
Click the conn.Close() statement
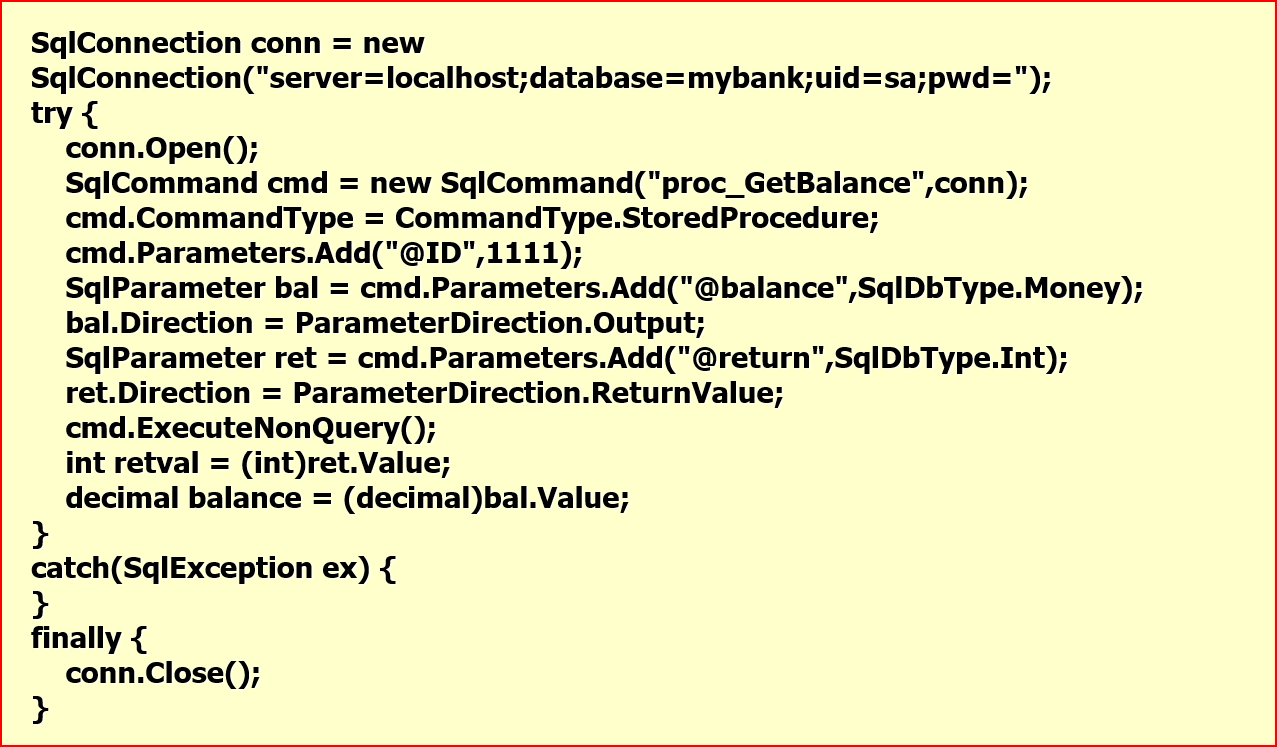pos(163,674)
